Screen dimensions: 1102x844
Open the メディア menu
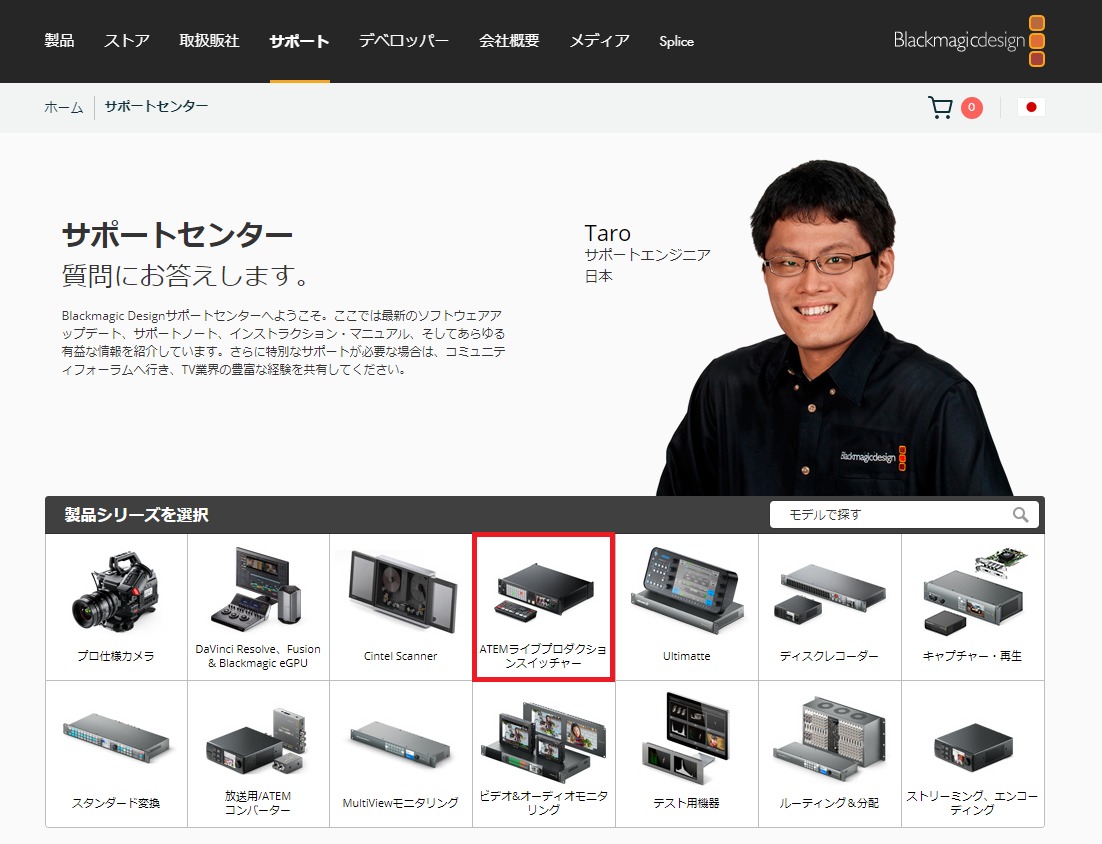pos(599,41)
